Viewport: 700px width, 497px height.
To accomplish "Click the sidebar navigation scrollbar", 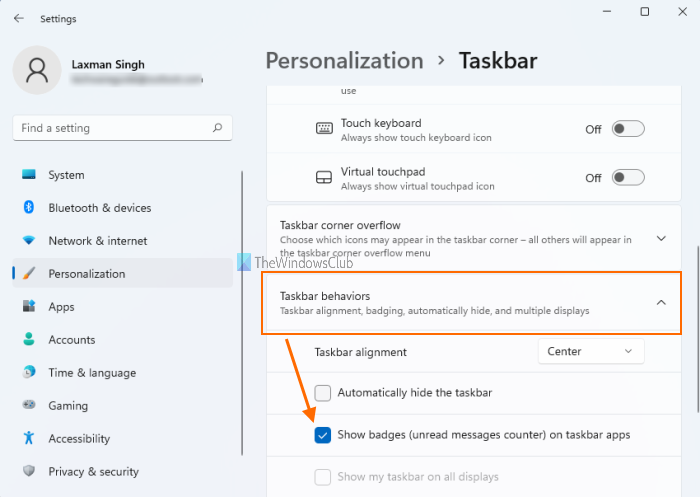I will tap(242, 313).
